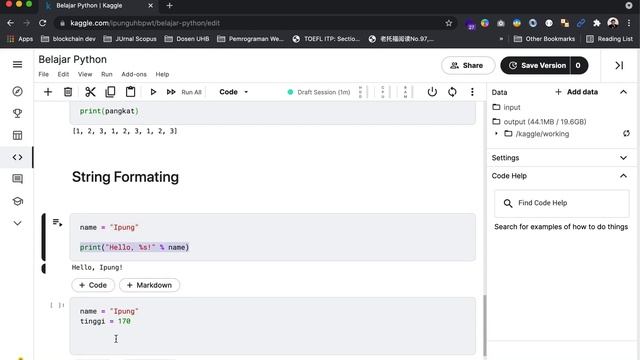Screen dimensions: 640x360
Task: Click the String Formating heading
Action: coord(125,177)
